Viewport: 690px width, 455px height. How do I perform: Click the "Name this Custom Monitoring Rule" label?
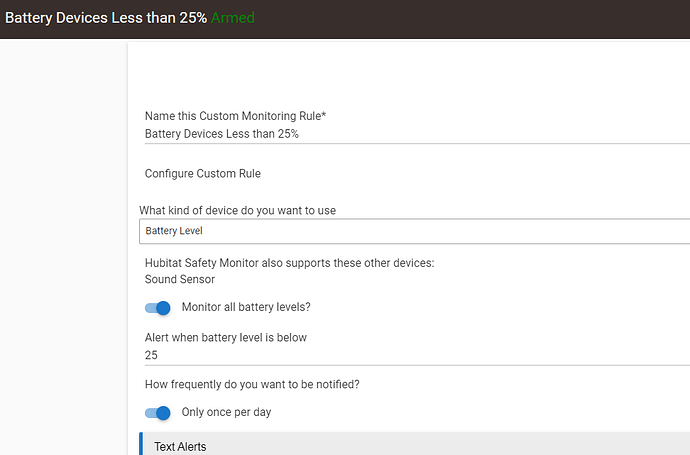[235, 116]
